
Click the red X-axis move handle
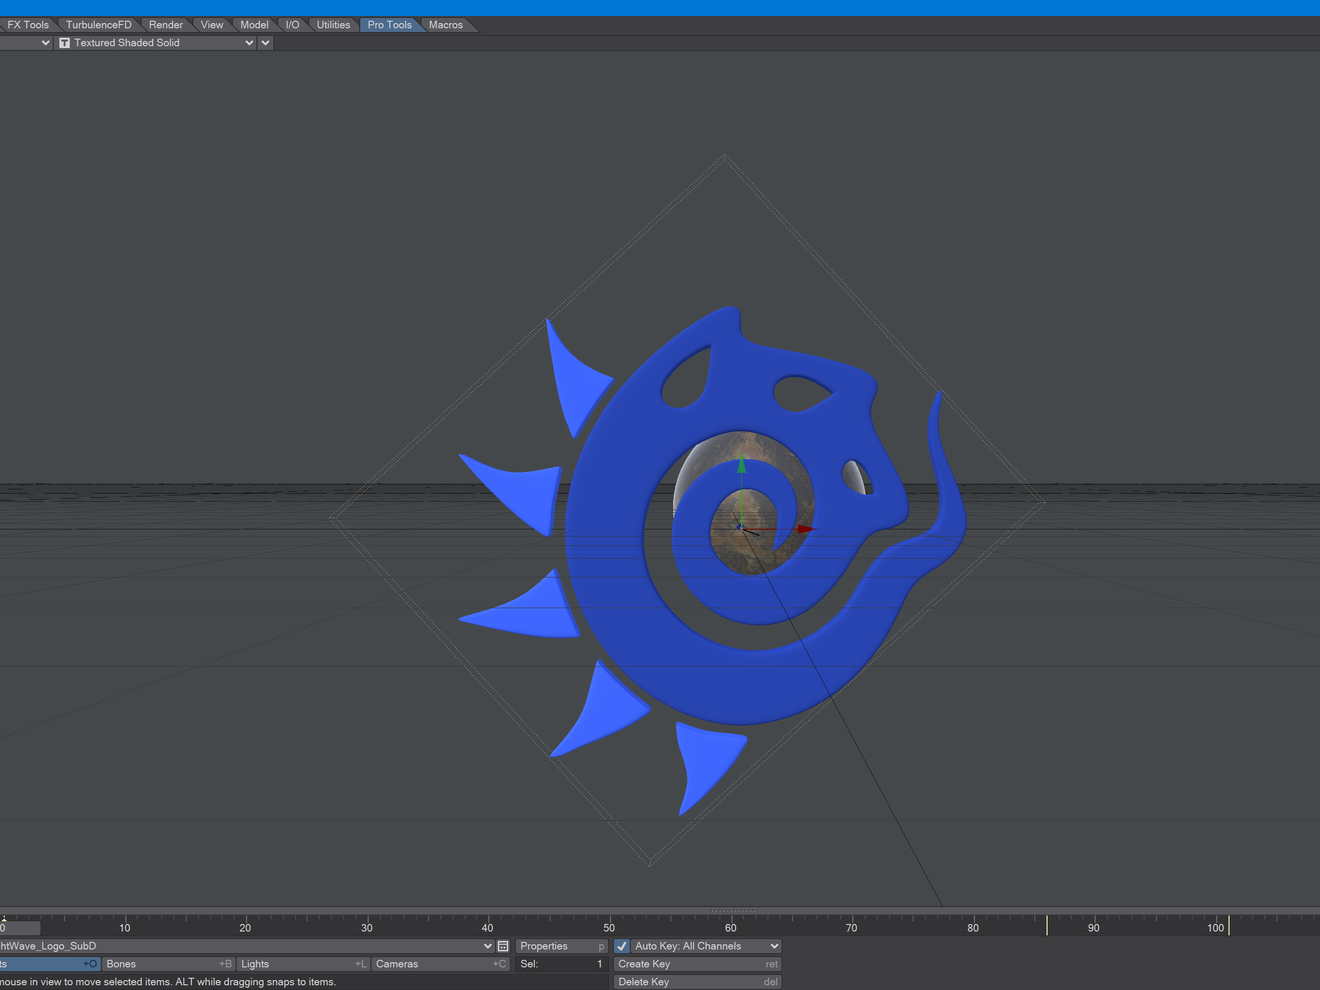tap(806, 529)
